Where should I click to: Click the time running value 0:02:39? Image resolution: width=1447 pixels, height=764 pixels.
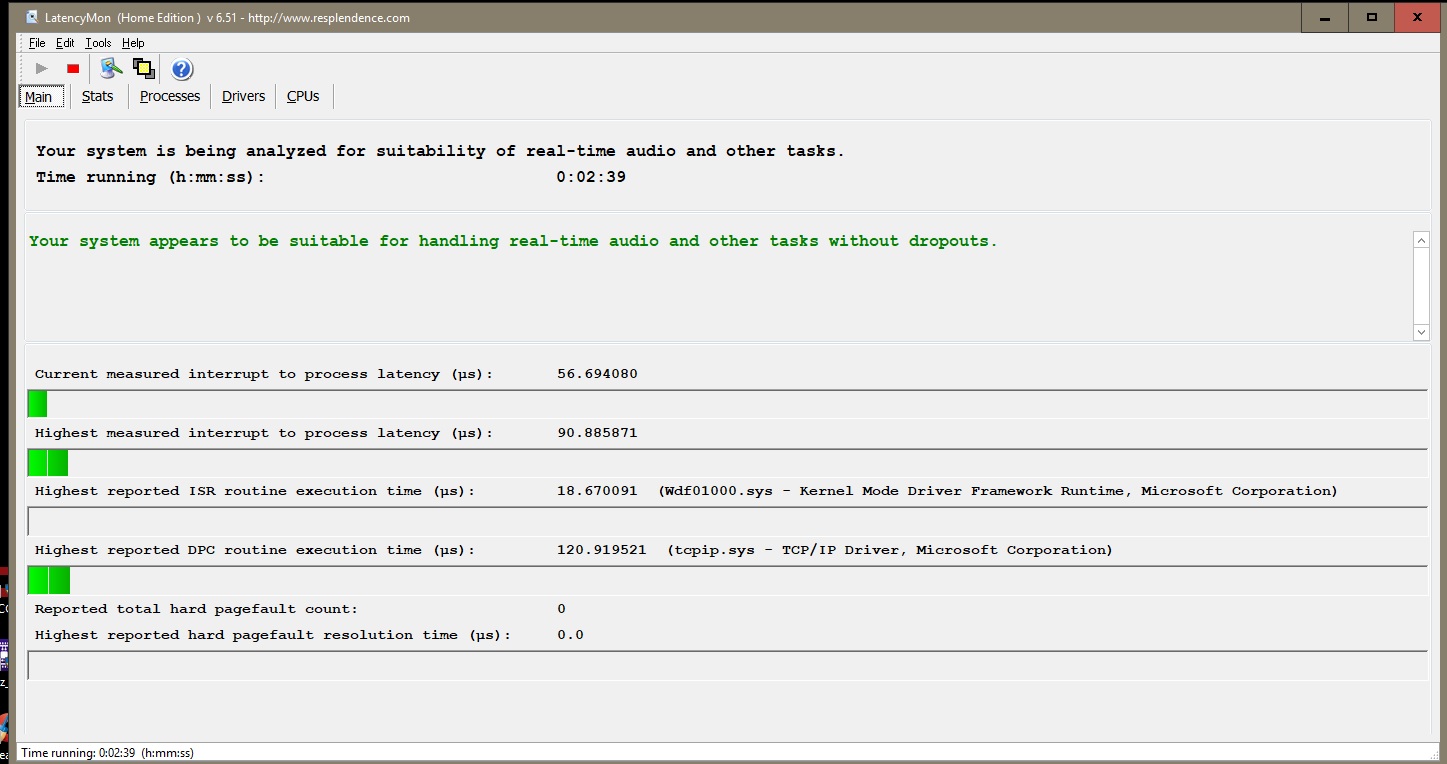(x=591, y=177)
